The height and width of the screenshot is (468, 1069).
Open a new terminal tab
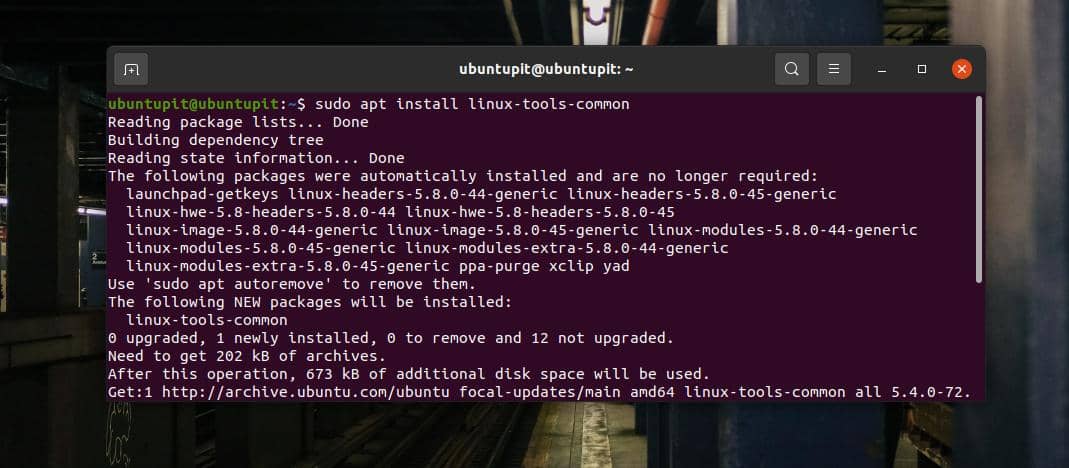[x=131, y=69]
